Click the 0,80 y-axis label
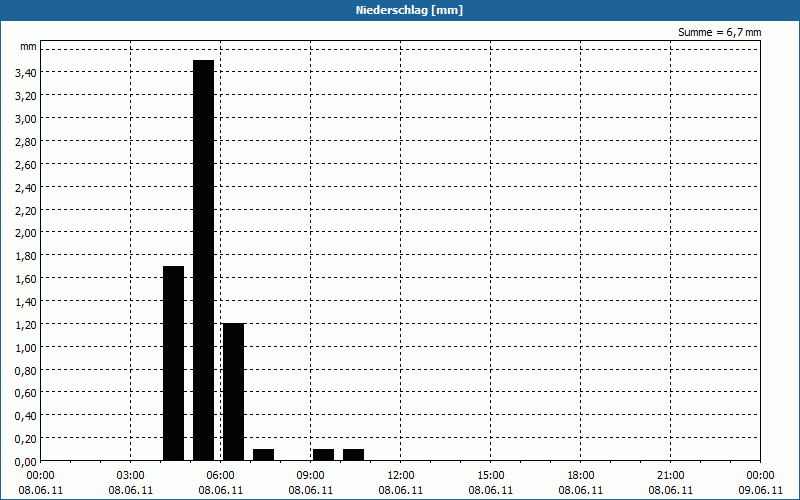The width and height of the screenshot is (800, 500). tap(26, 370)
